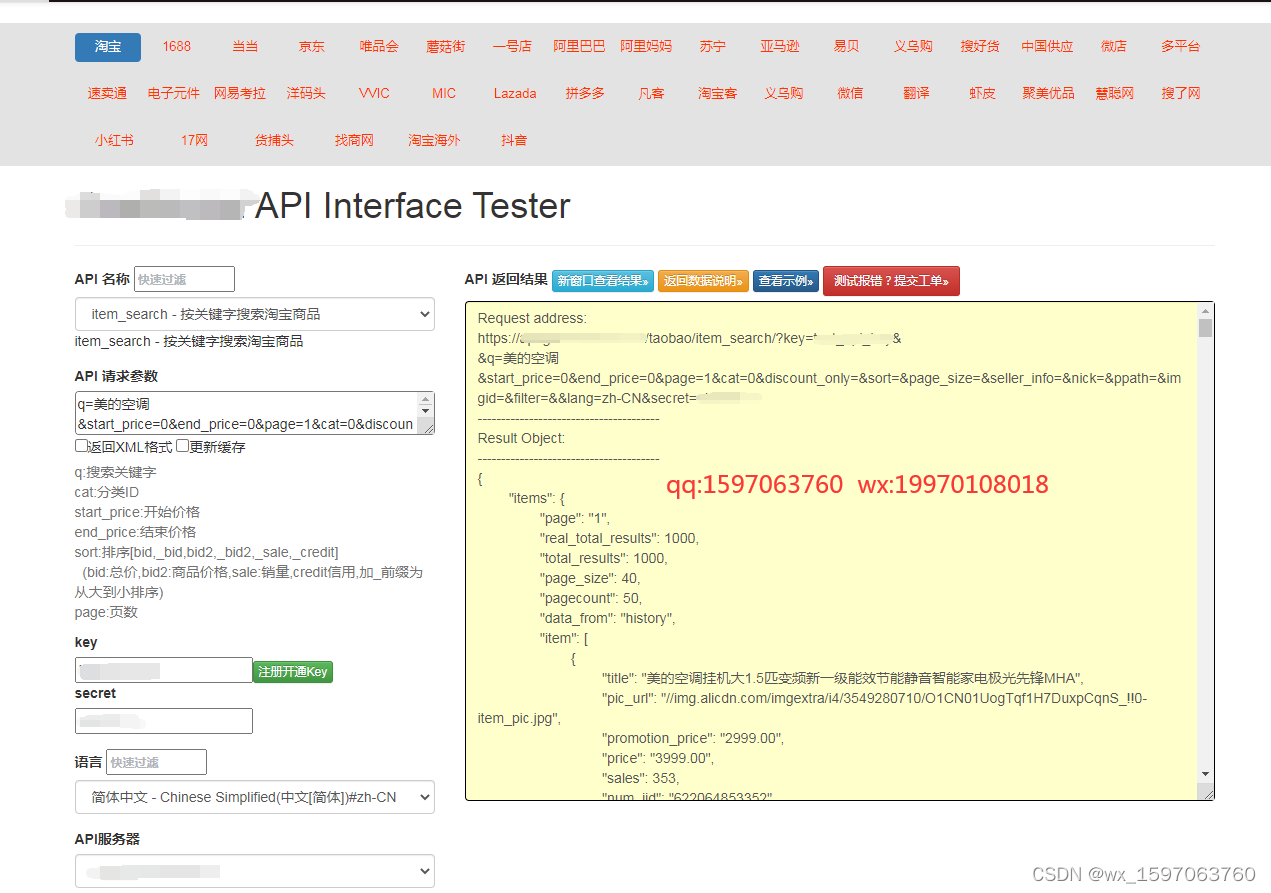Open the 洋码头 tab
The height and width of the screenshot is (893, 1271).
pos(306,94)
